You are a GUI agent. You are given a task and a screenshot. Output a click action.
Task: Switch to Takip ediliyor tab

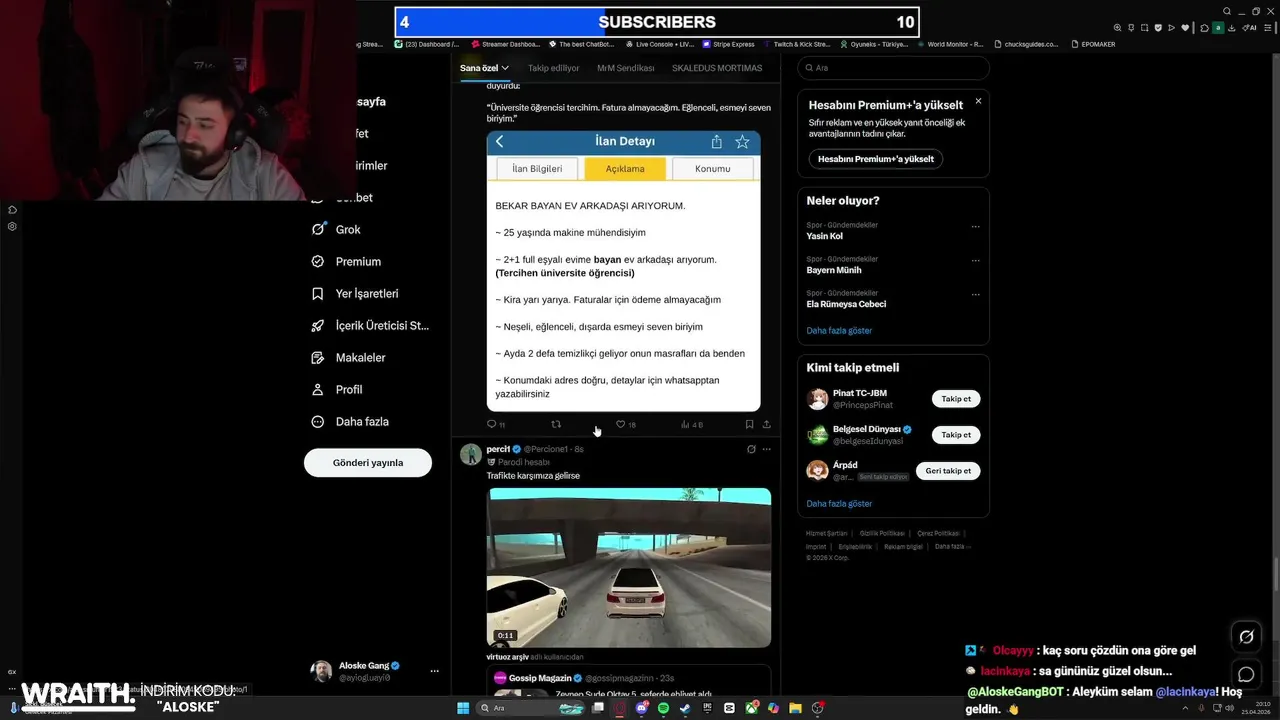(x=554, y=68)
